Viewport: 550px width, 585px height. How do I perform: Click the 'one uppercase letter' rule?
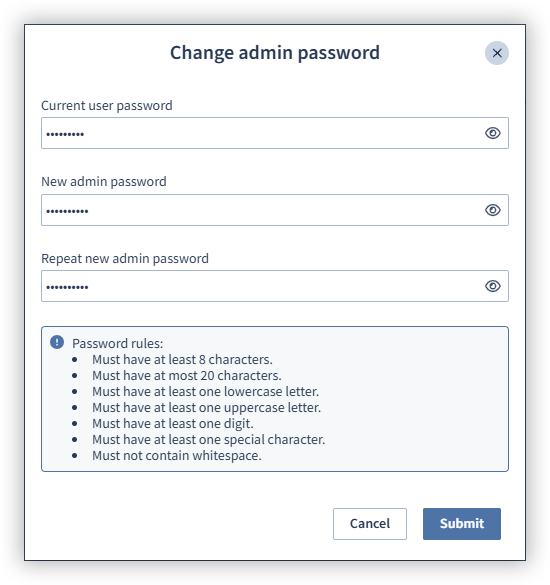click(x=206, y=407)
